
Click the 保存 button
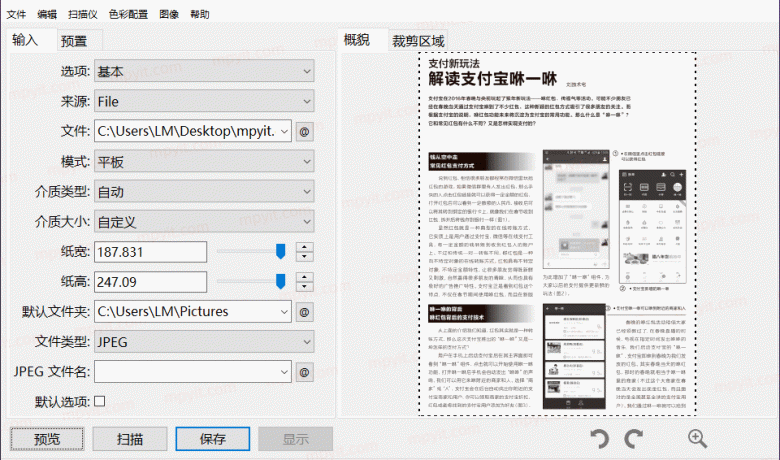click(212, 439)
